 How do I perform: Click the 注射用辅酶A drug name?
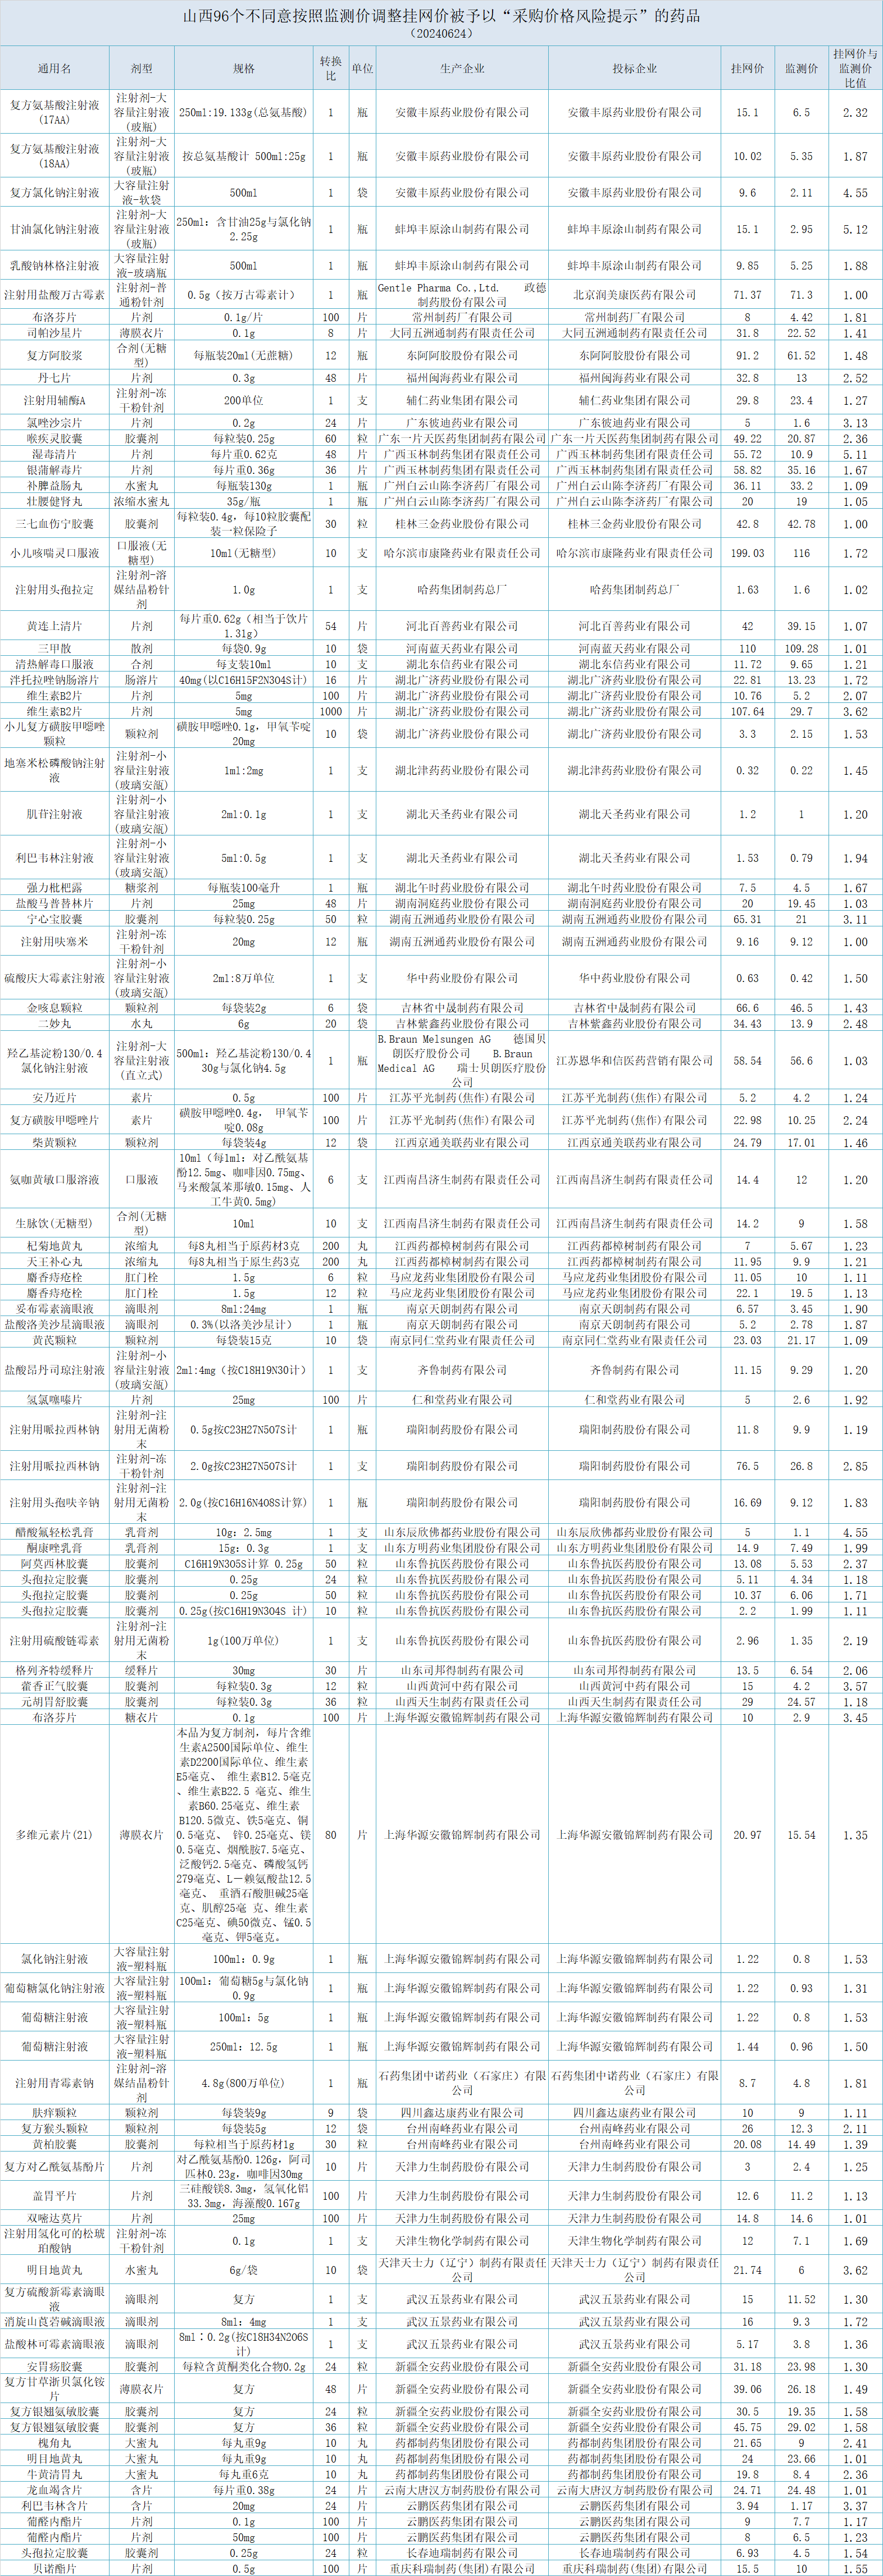click(55, 400)
